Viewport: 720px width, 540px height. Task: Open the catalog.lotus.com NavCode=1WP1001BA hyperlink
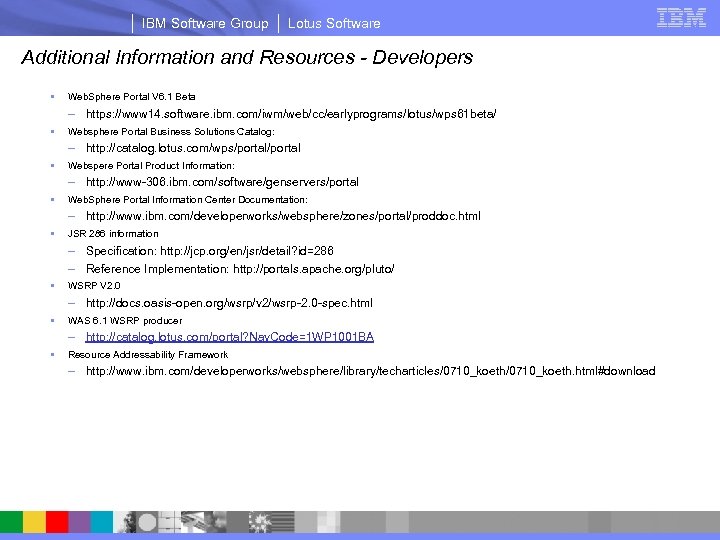pyautogui.click(x=230, y=337)
